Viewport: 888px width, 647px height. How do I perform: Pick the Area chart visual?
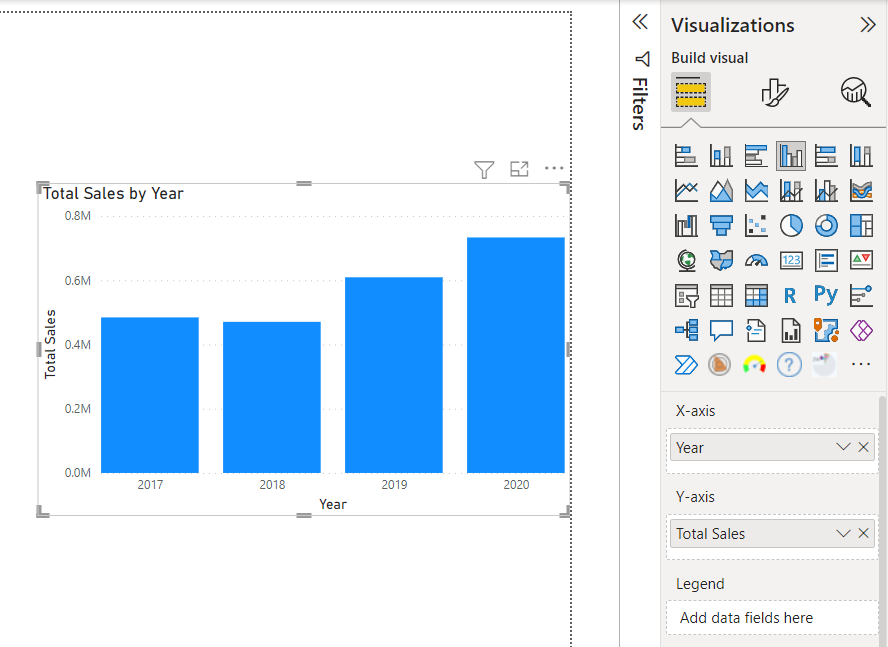pyautogui.click(x=721, y=190)
